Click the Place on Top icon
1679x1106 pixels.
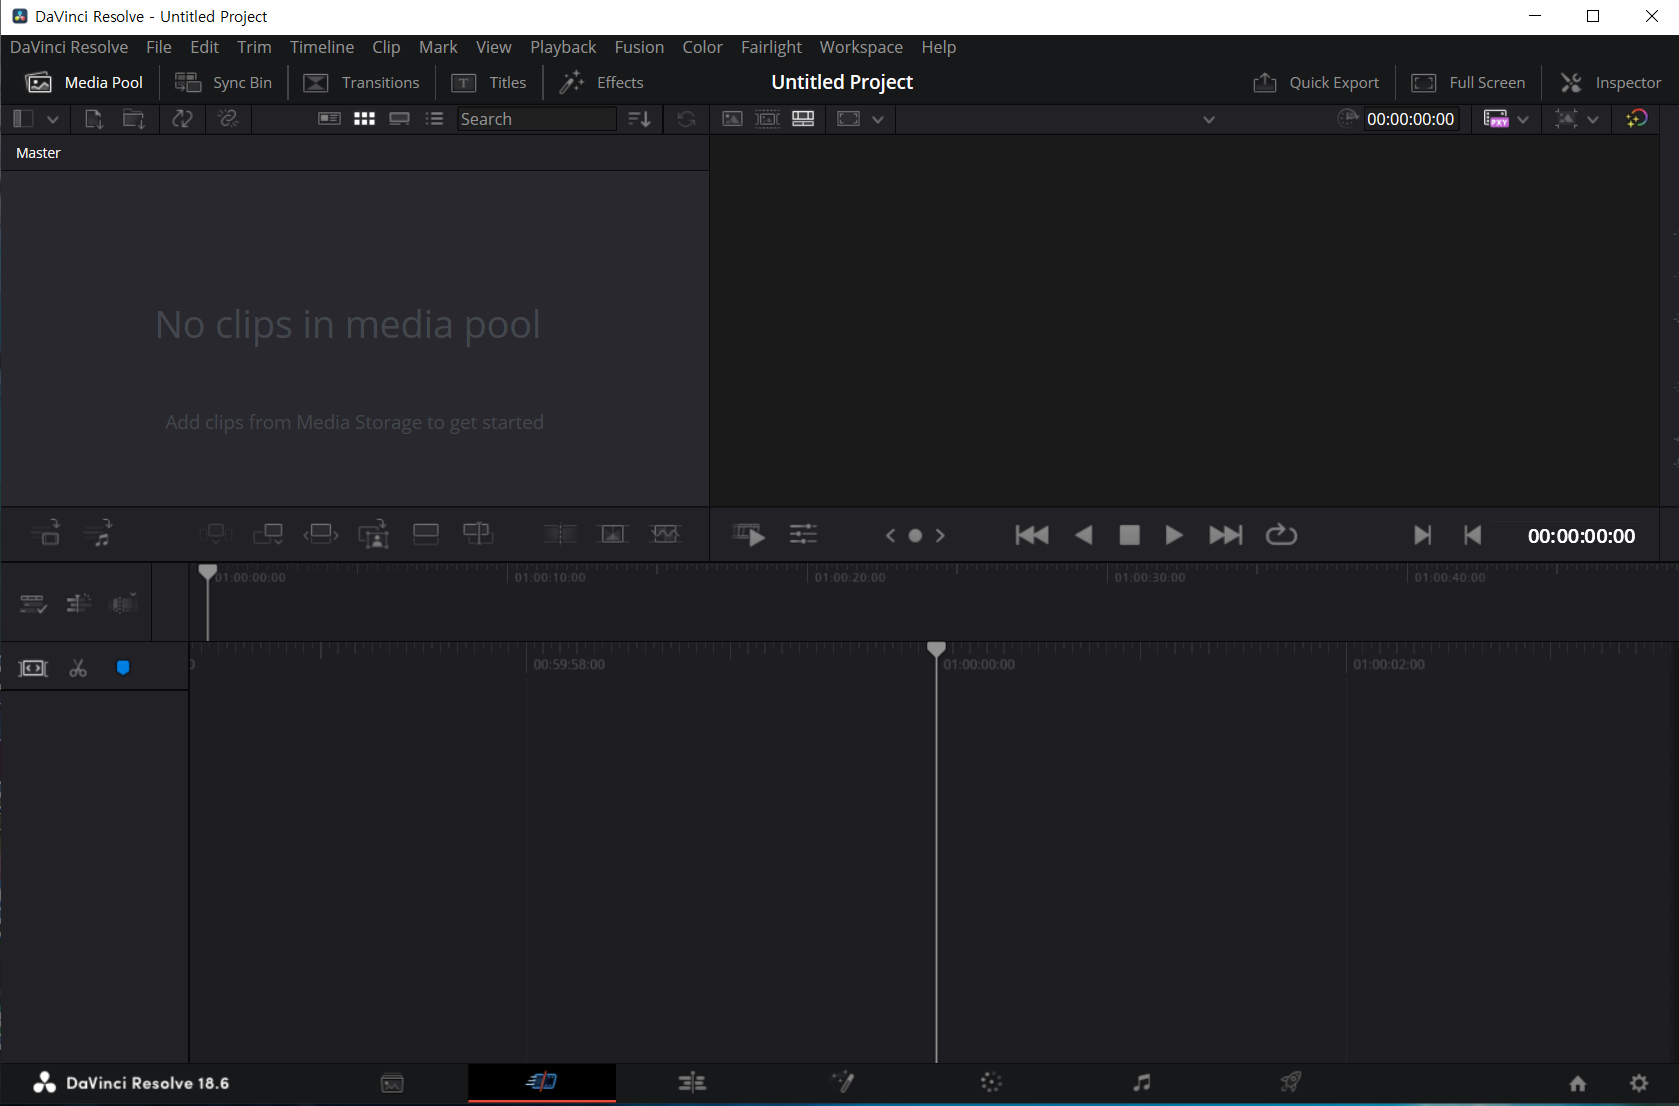[x=426, y=534]
